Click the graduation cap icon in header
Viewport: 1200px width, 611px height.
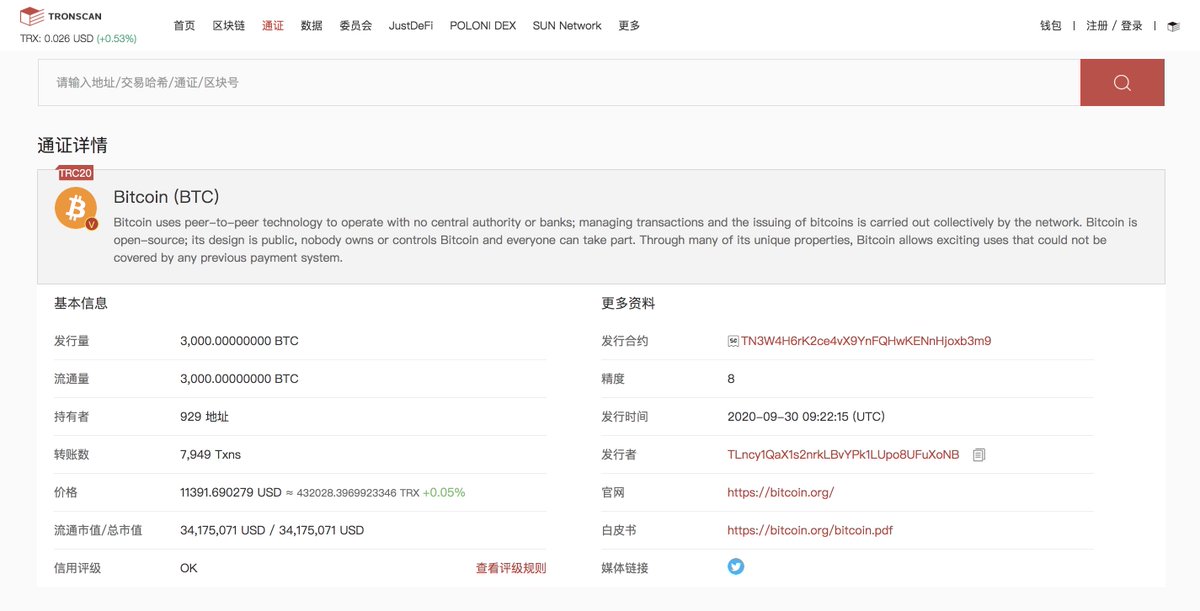pos(1173,26)
